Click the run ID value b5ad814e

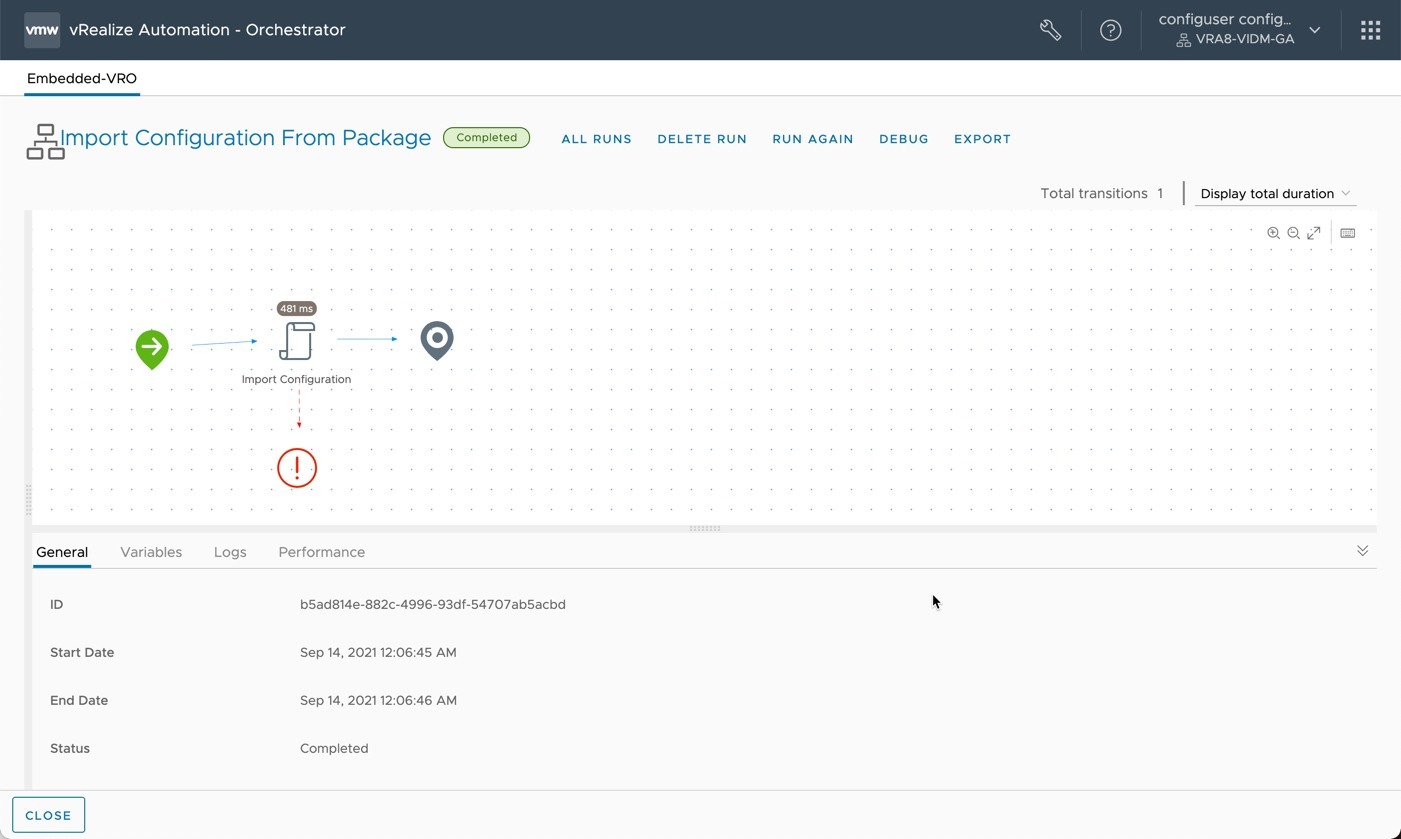pyautogui.click(x=433, y=604)
